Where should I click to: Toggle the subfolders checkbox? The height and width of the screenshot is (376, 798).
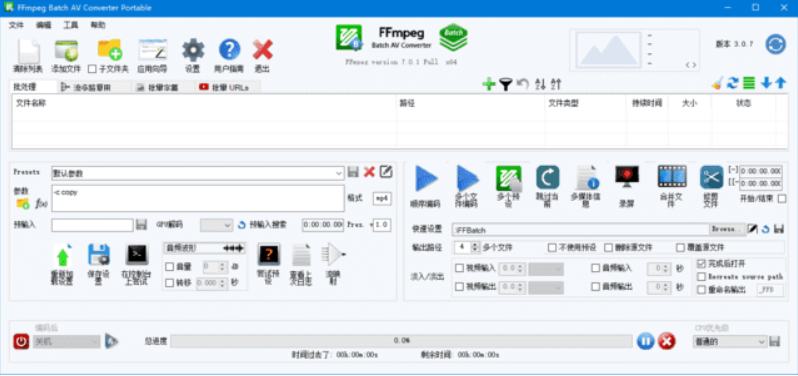pyautogui.click(x=92, y=68)
